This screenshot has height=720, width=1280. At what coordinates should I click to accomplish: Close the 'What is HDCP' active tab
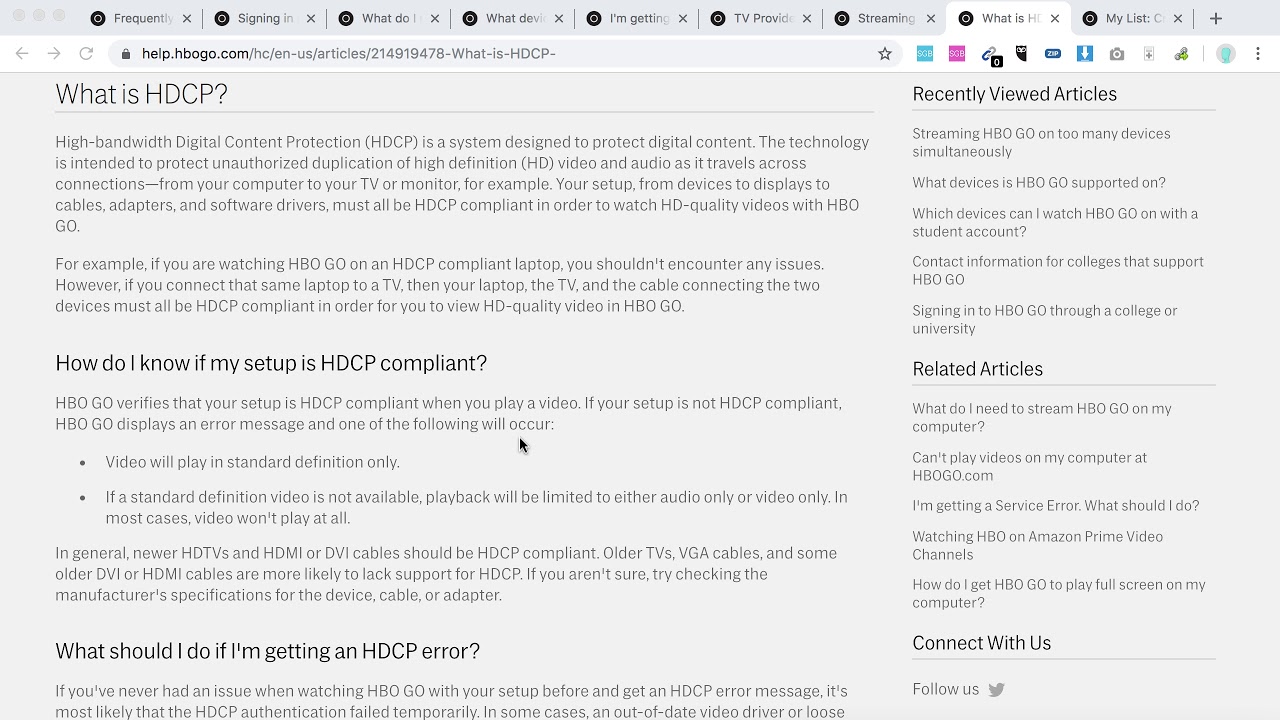pos(1054,18)
